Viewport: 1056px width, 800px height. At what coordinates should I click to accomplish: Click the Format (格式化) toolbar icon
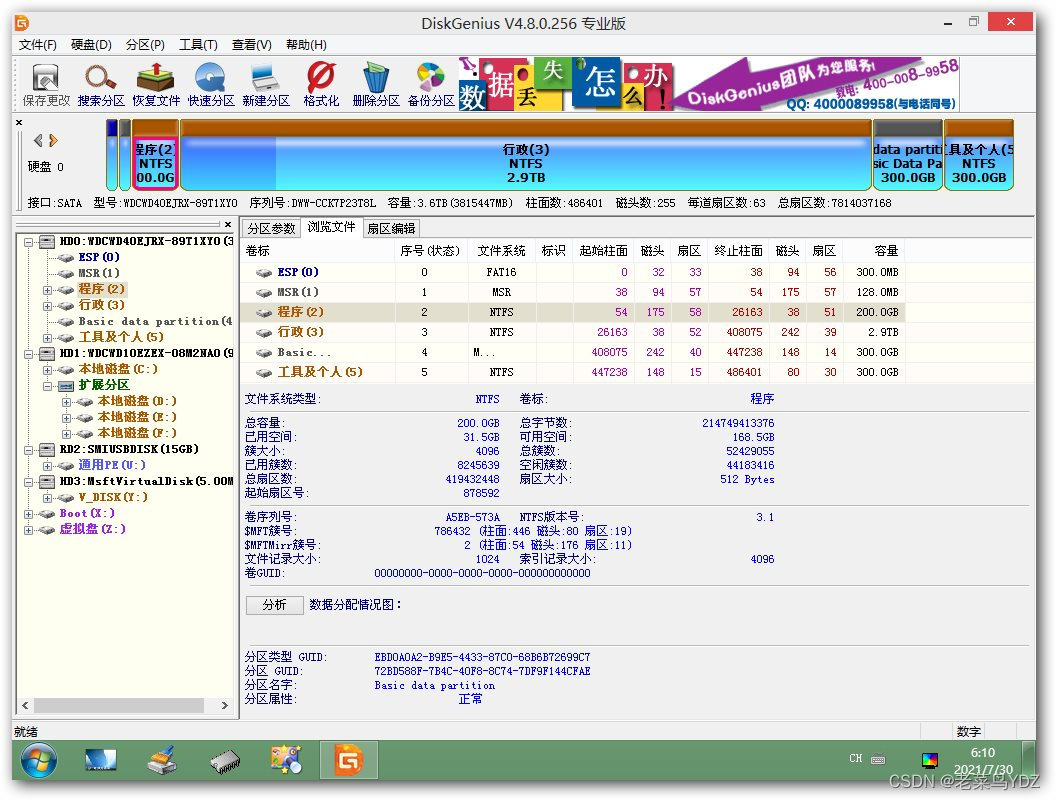coord(321,85)
